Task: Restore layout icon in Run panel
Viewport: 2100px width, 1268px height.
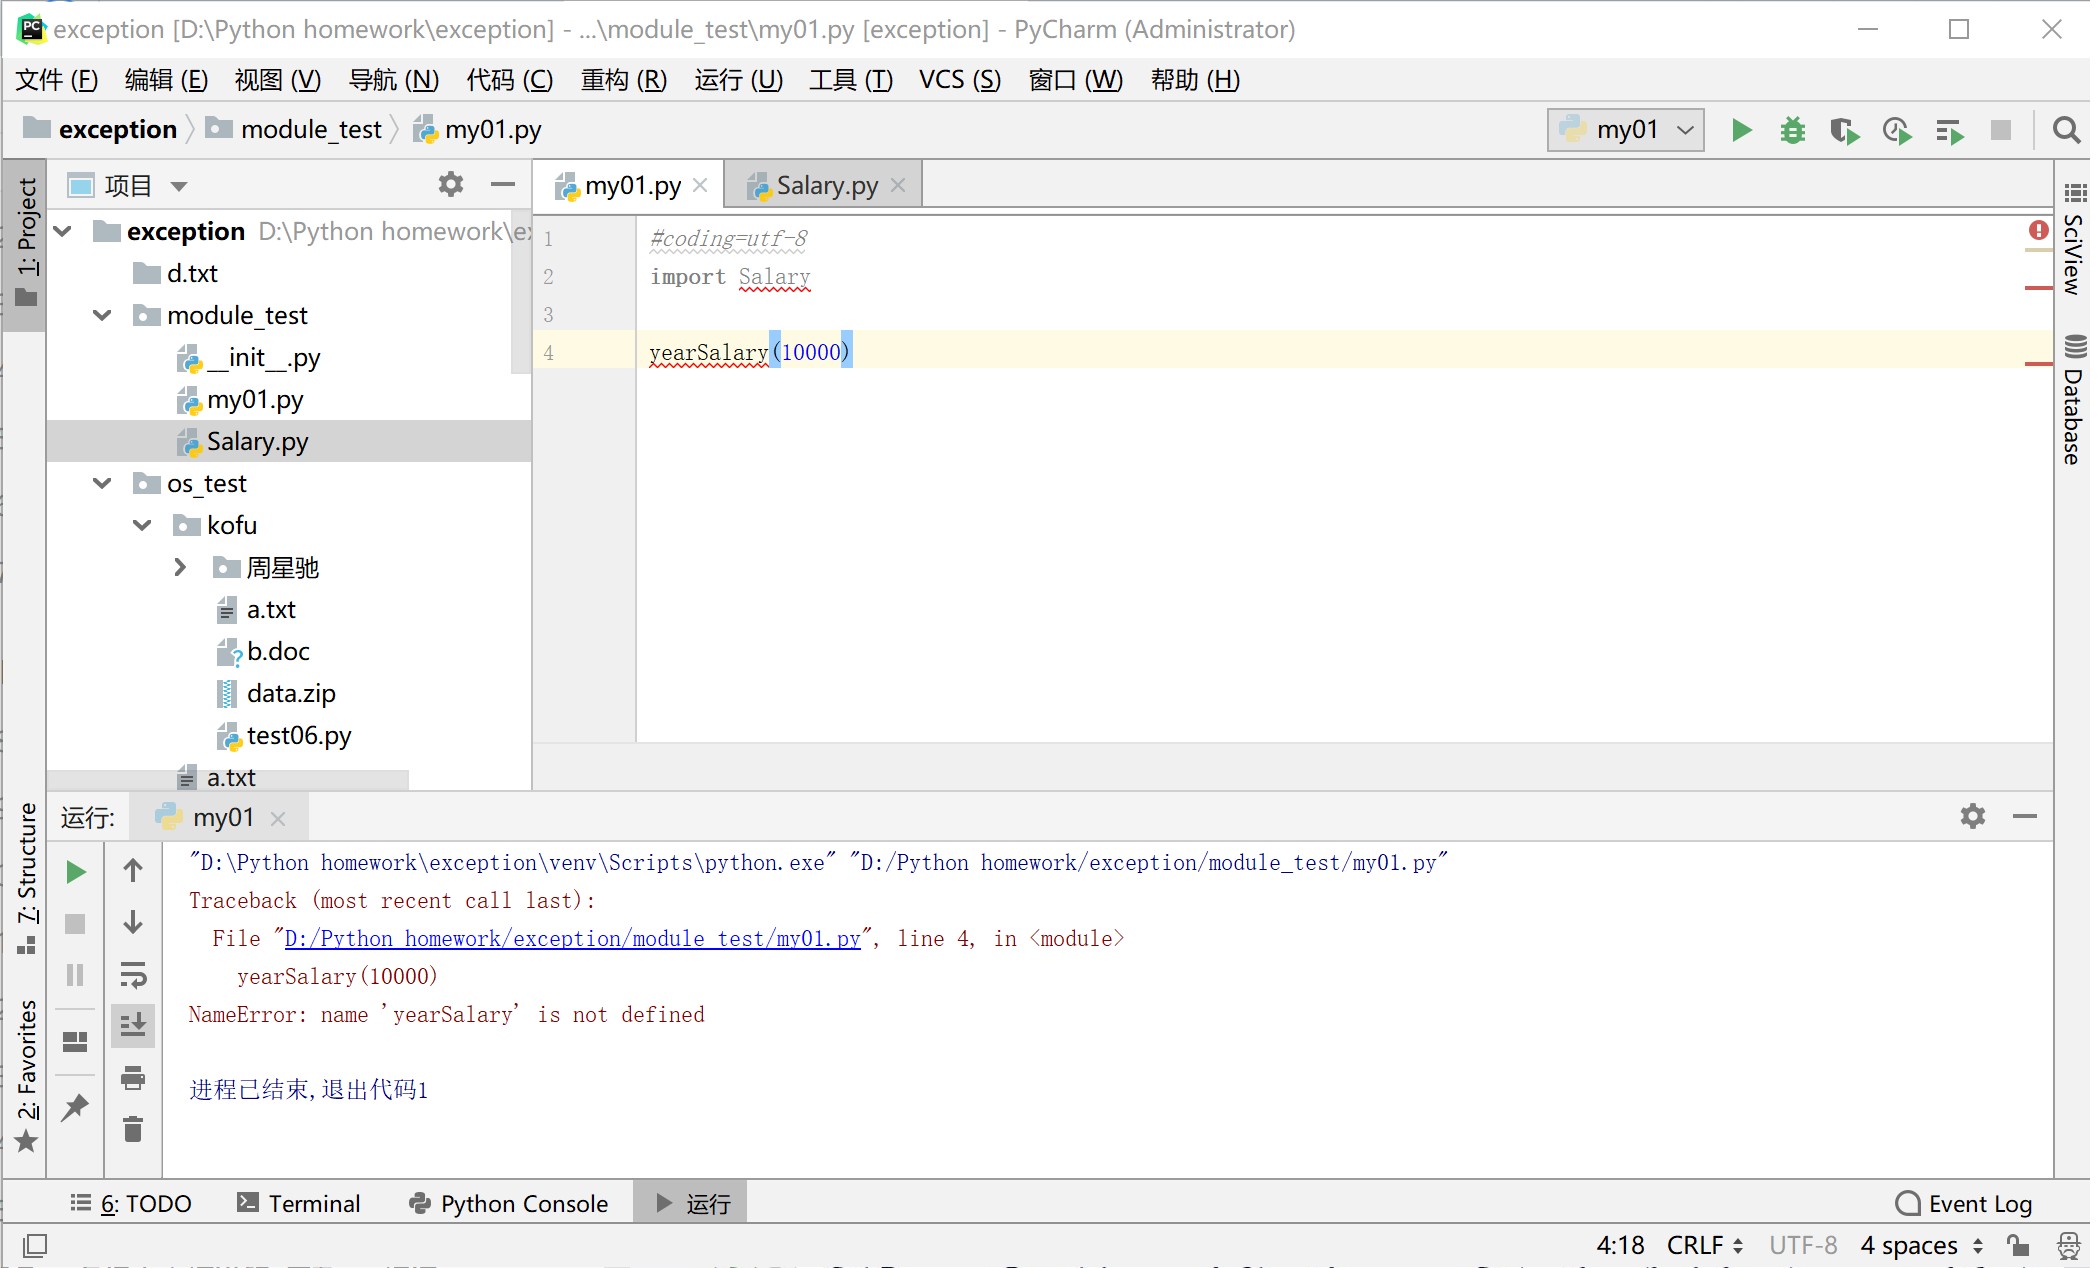Action: click(x=75, y=1042)
